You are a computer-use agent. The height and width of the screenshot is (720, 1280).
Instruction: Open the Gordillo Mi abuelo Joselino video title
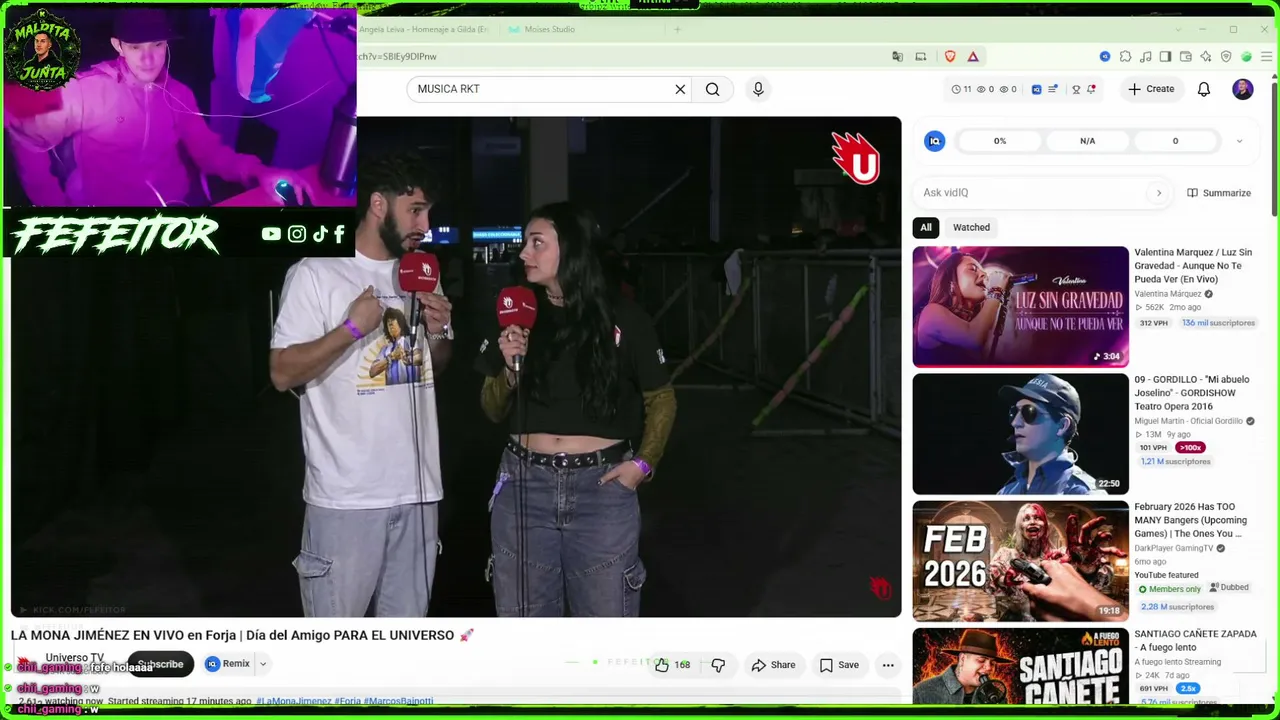pyautogui.click(x=1192, y=393)
